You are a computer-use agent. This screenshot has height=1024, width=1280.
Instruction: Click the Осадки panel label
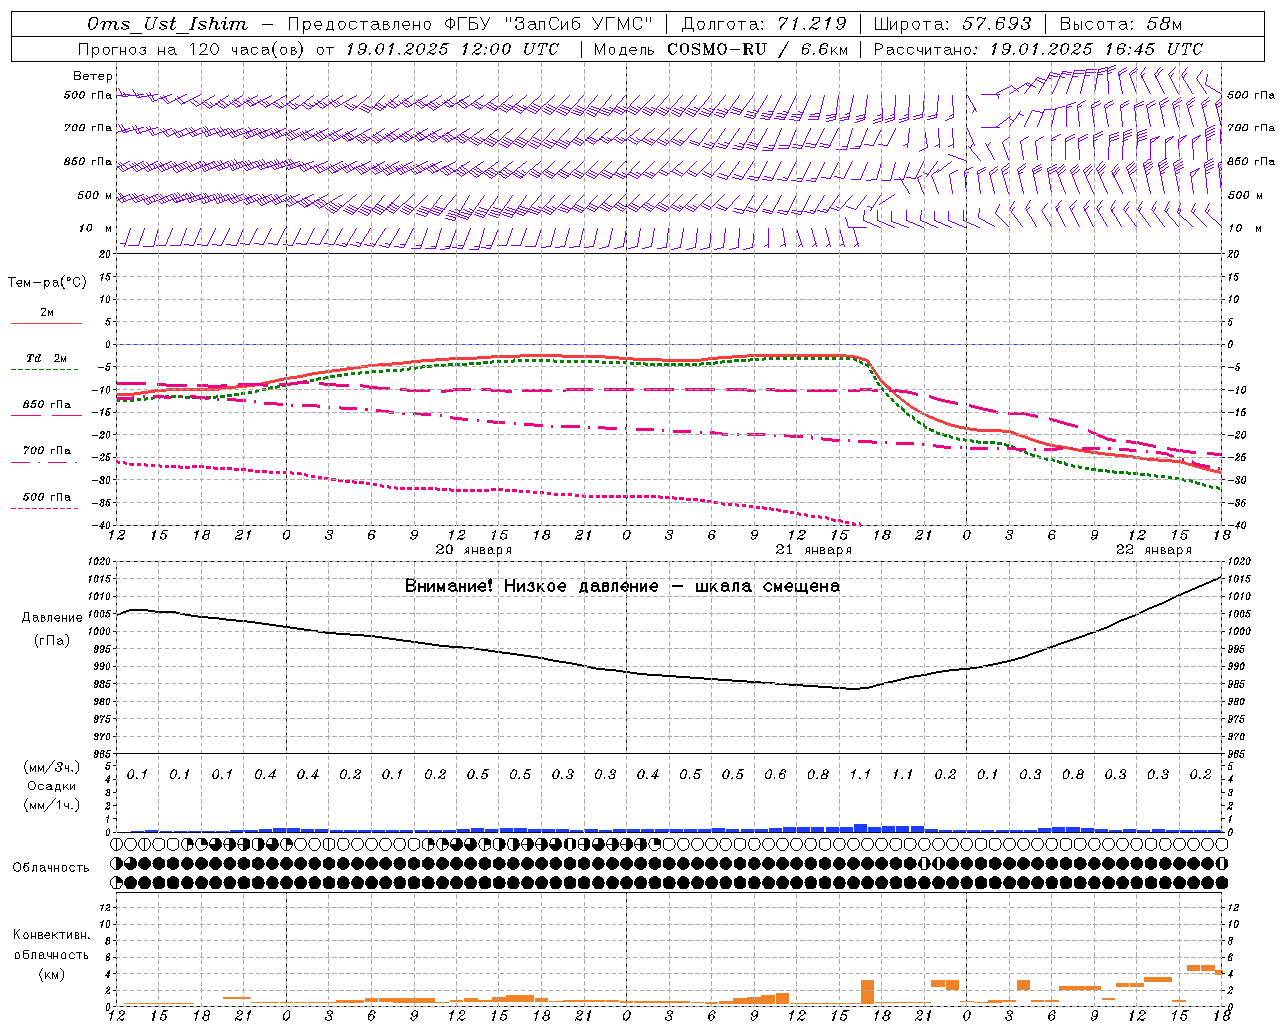(x=51, y=786)
